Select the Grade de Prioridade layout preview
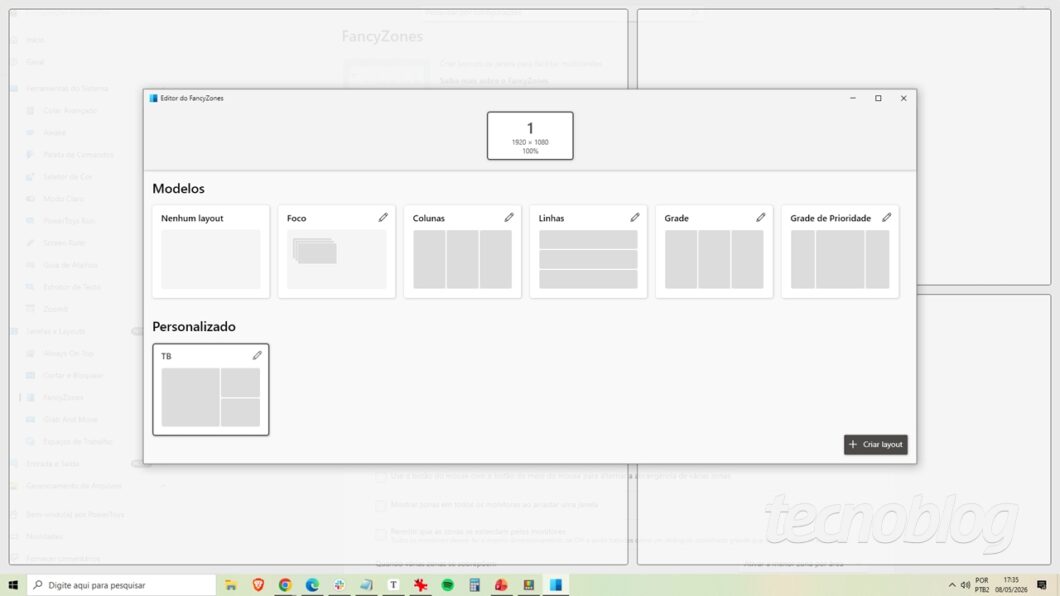 (x=840, y=259)
